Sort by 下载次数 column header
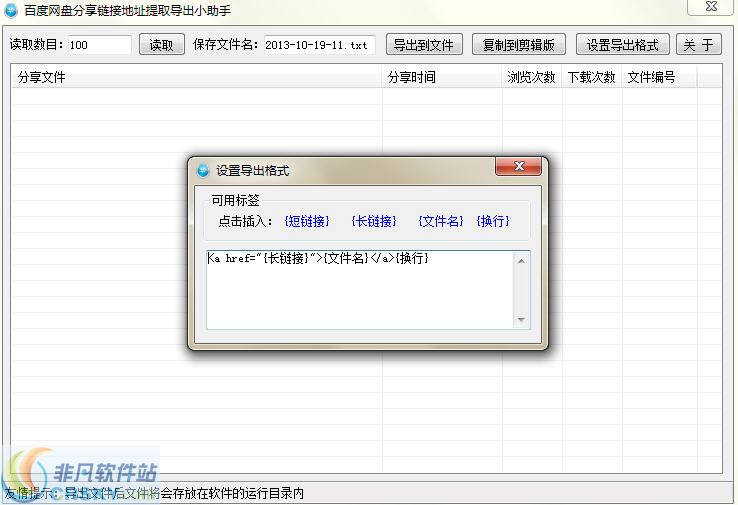Screen dimensions: 738x505 [592, 77]
